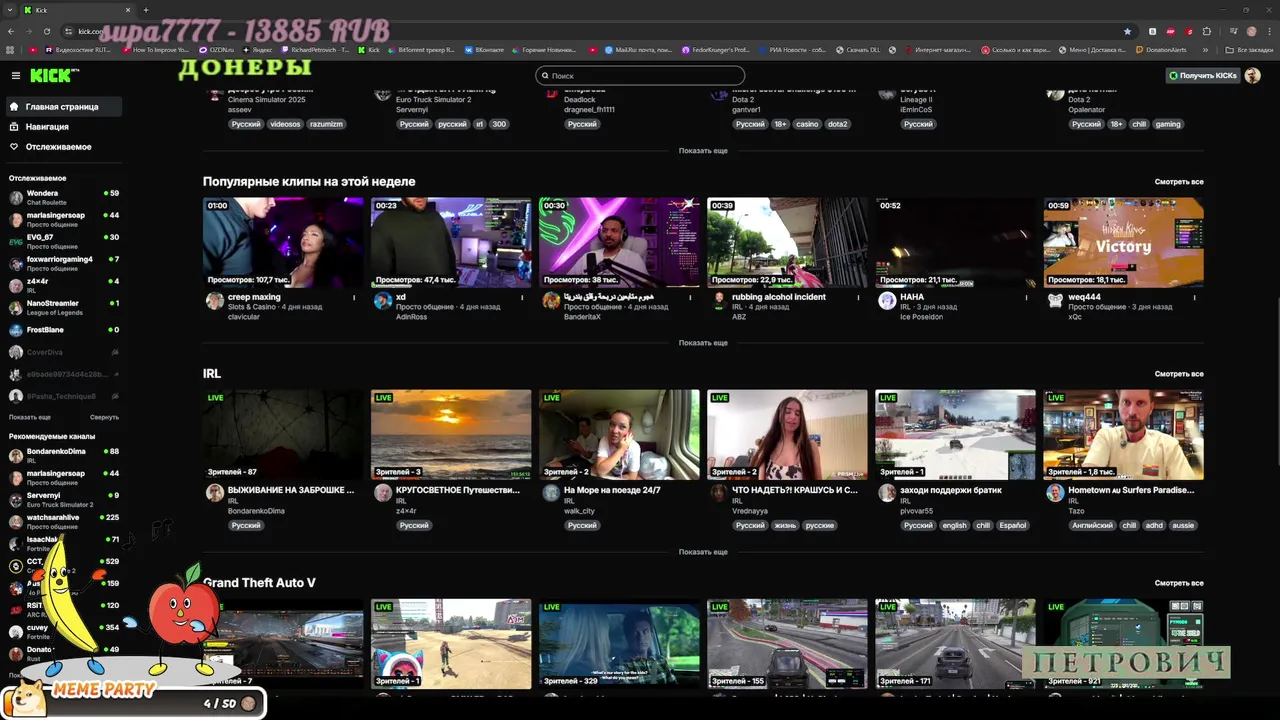This screenshot has width=1280, height=720.
Task: Open BondarenkoDima avatar in IRL row
Action: [x=215, y=493]
